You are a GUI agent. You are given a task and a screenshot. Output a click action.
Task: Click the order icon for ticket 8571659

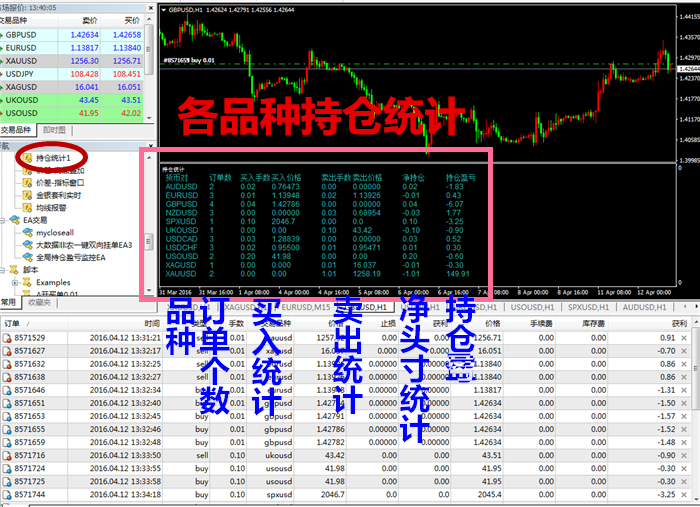pyautogui.click(x=7, y=443)
